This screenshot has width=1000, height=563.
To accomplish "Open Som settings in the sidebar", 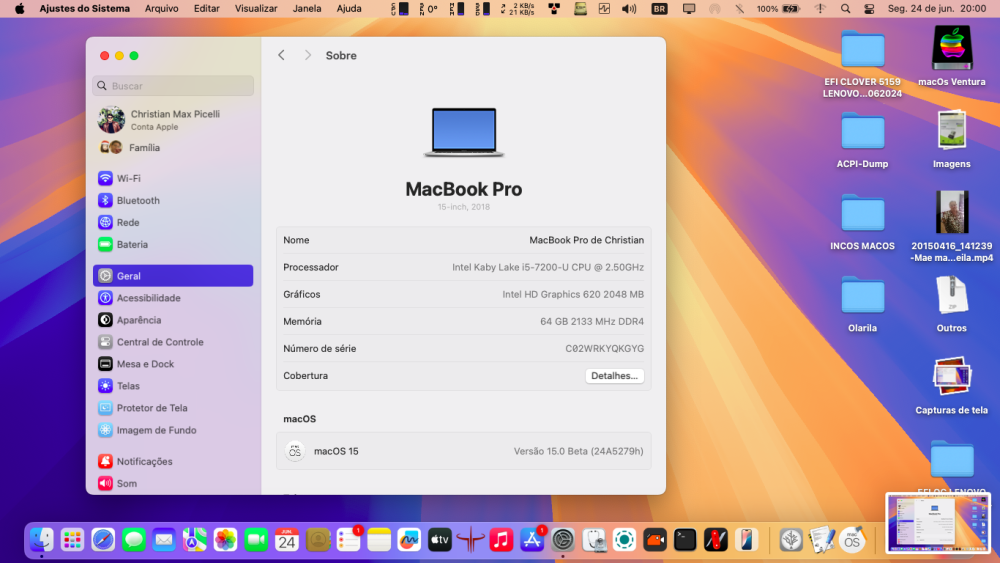I will click(173, 483).
